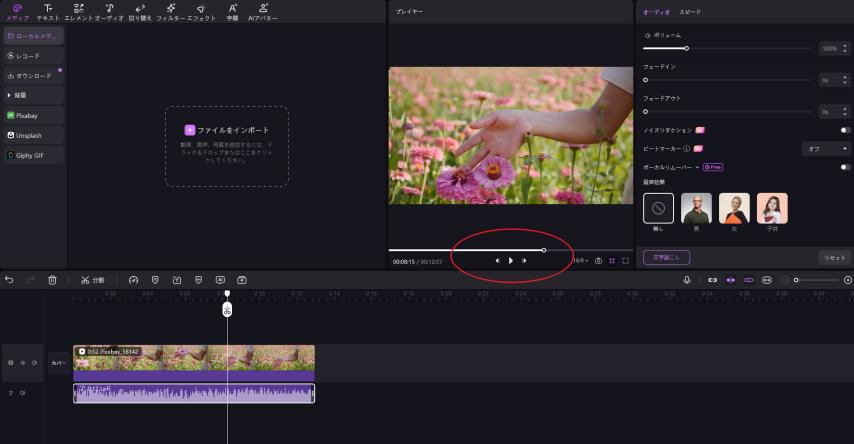Enable the ノイズリダクション toggle

point(845,130)
